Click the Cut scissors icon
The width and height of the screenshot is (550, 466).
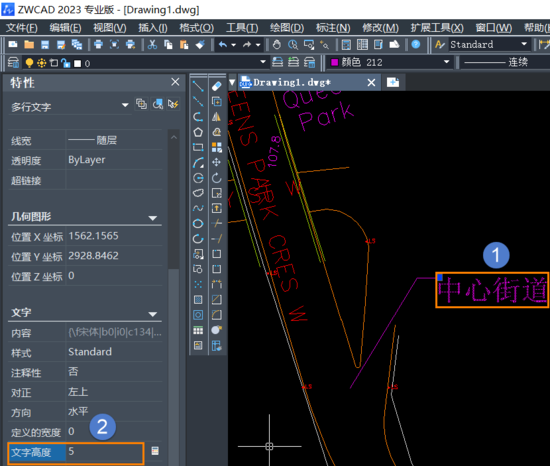[152, 45]
